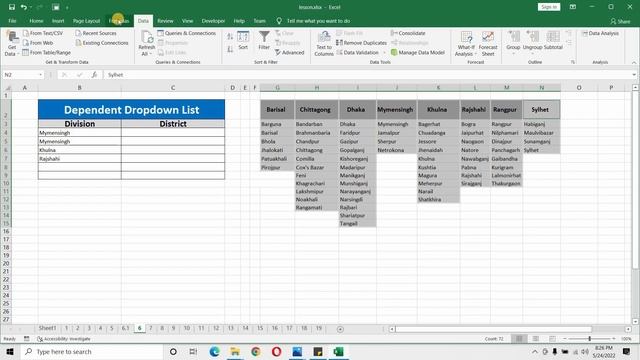This screenshot has width=640, height=360.
Task: Select sheet tab 19
Action: click(319, 328)
